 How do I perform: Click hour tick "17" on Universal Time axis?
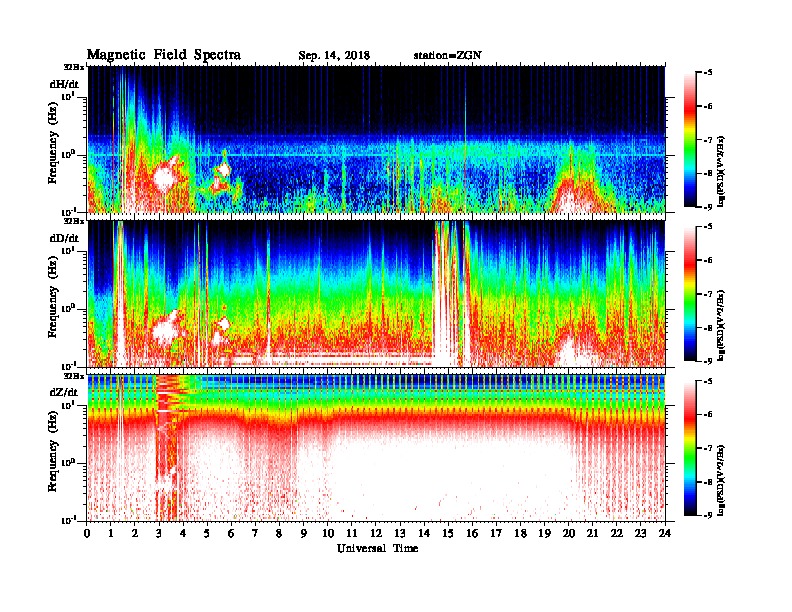click(x=496, y=533)
